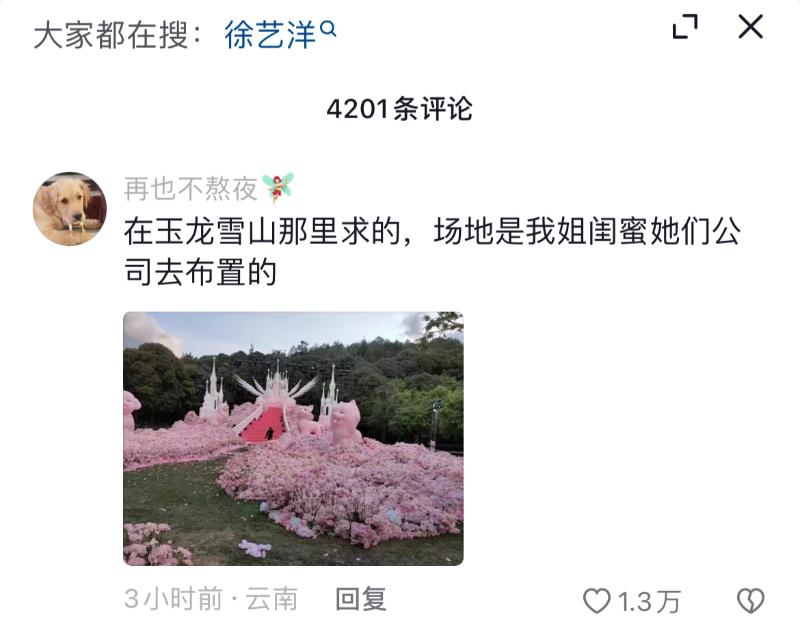Expand the comments panel to full screen

coord(685,27)
